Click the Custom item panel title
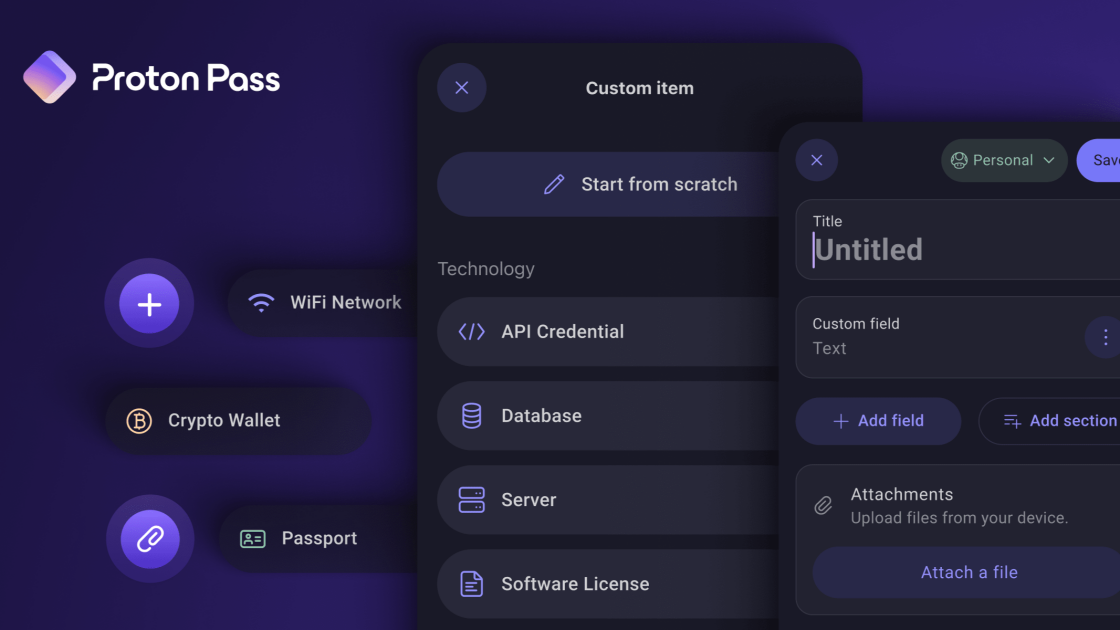The image size is (1120, 630). click(640, 89)
